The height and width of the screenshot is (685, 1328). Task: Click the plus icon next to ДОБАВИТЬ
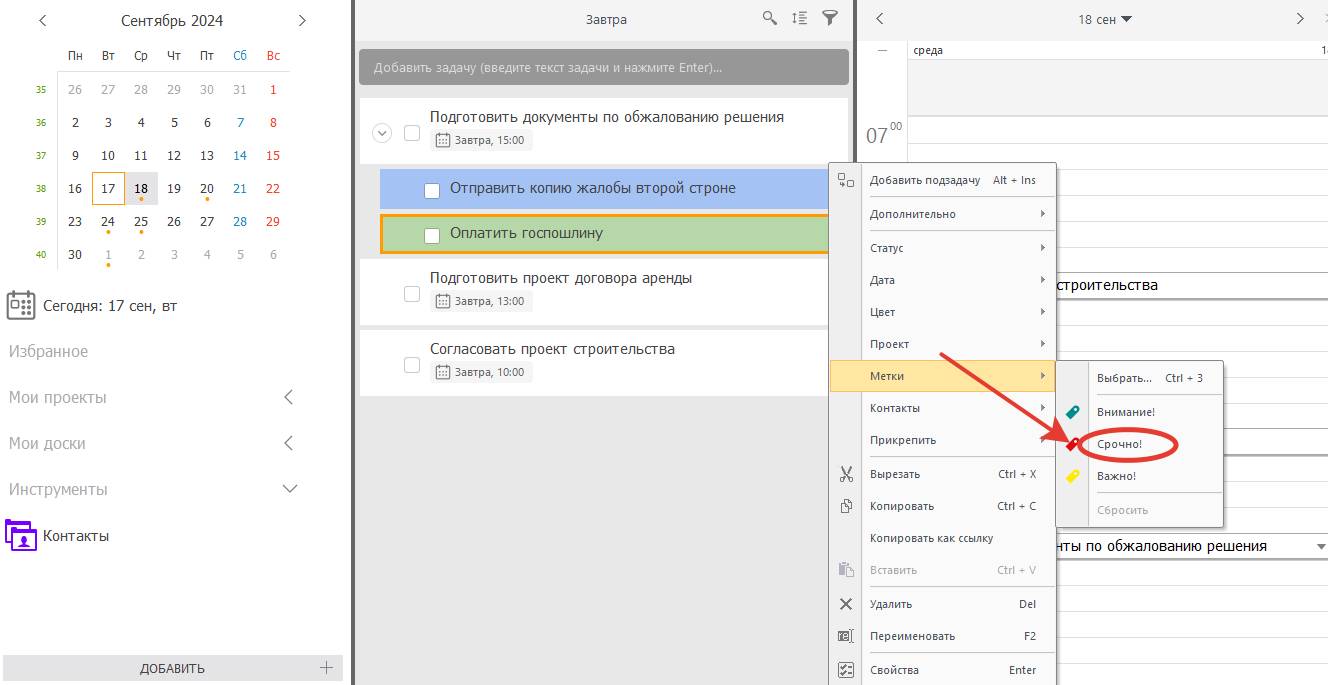(x=325, y=667)
